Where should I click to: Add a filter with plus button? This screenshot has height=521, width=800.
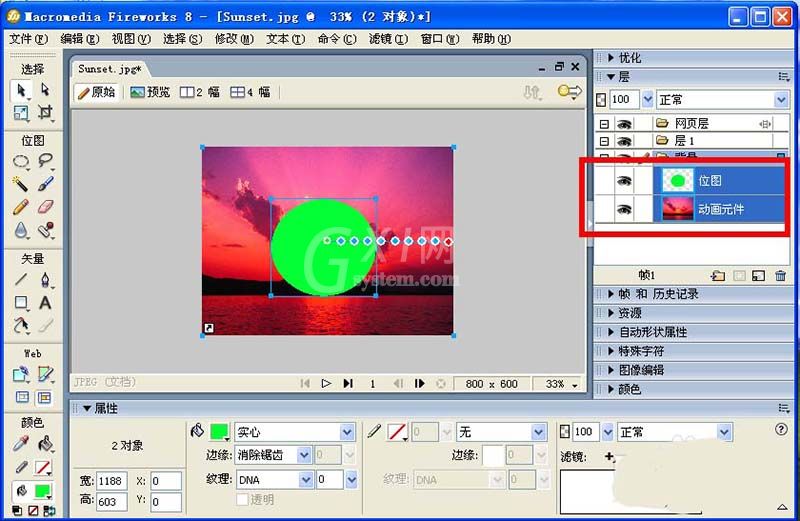point(609,456)
